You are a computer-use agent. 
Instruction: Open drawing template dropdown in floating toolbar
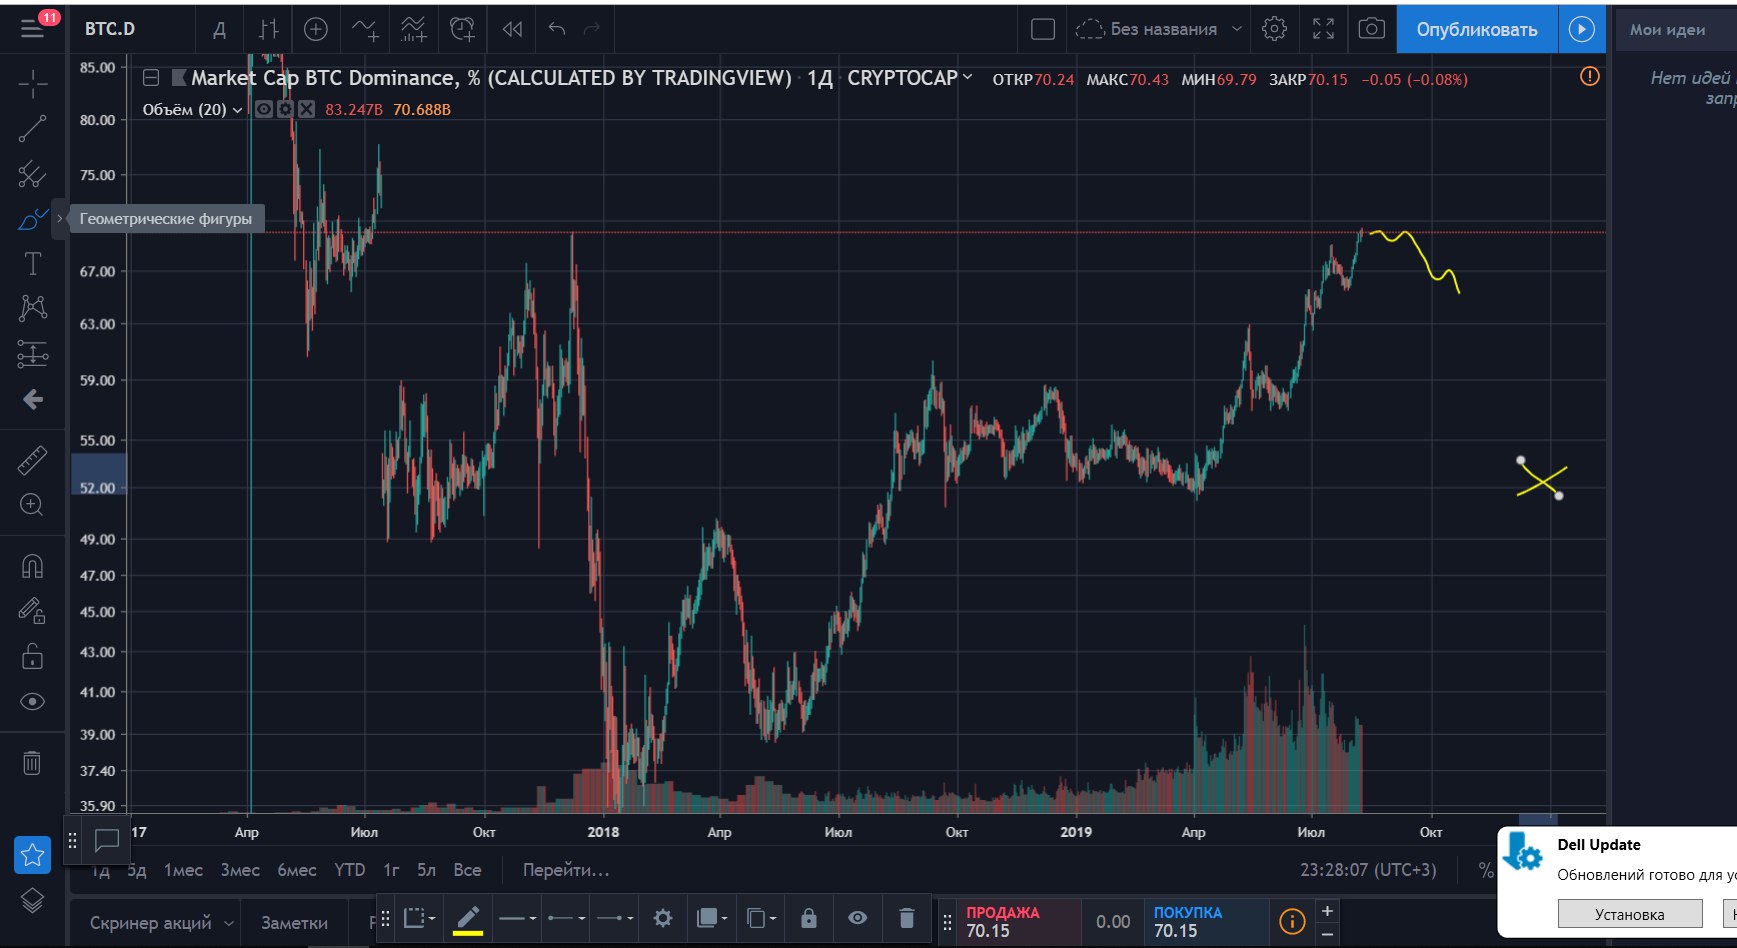[x=419, y=918]
